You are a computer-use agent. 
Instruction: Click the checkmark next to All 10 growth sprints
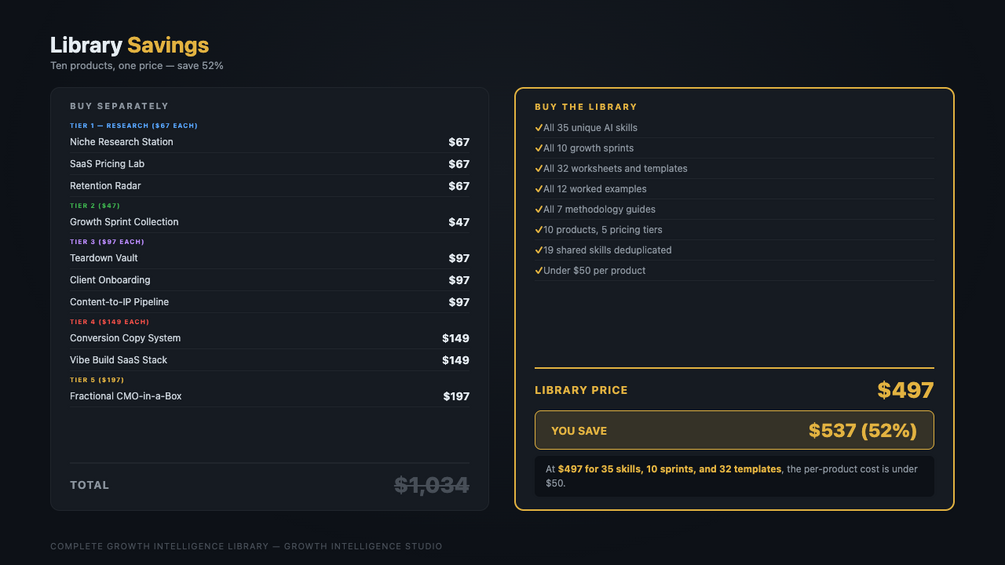[x=538, y=148]
